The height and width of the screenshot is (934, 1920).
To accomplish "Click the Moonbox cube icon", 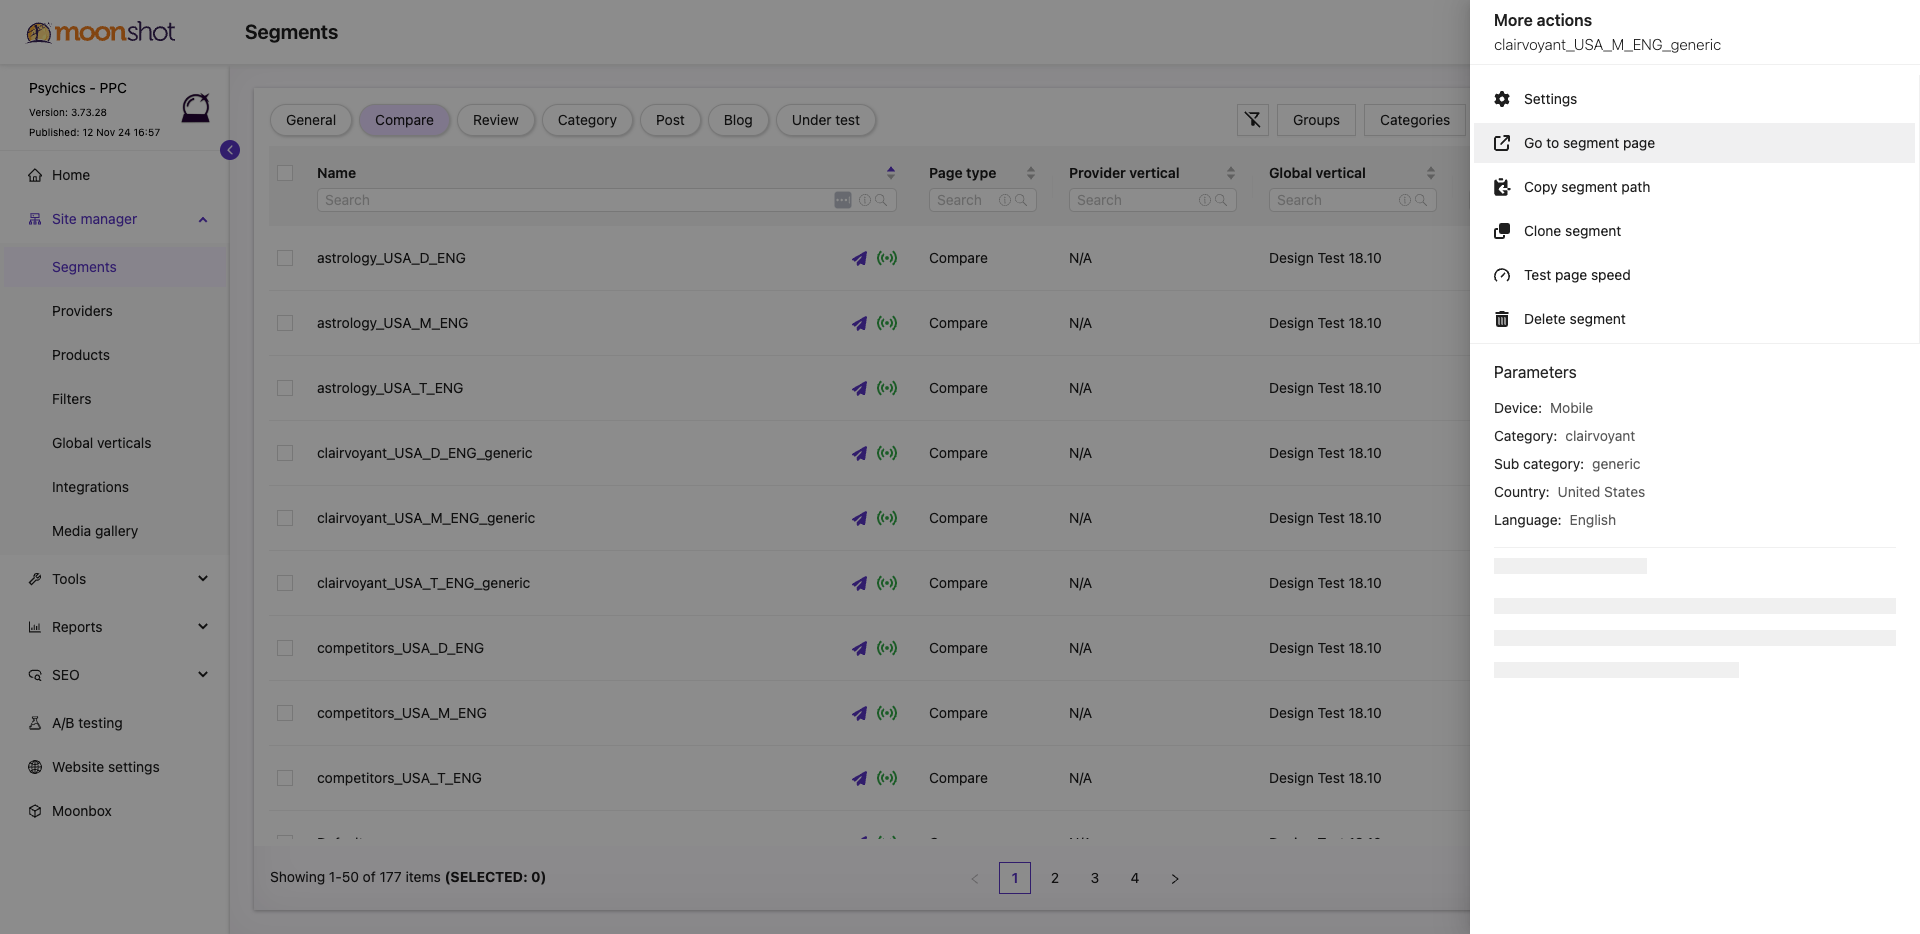I will [x=35, y=811].
